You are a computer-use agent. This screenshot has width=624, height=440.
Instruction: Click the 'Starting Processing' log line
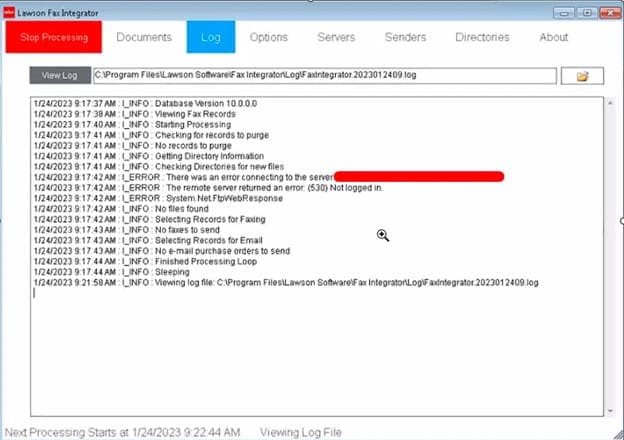pyautogui.click(x=132, y=125)
